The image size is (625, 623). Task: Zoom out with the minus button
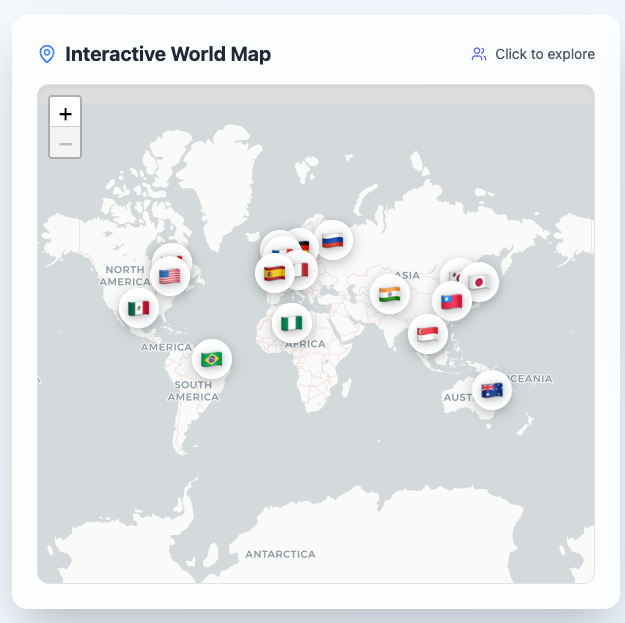click(x=65, y=143)
